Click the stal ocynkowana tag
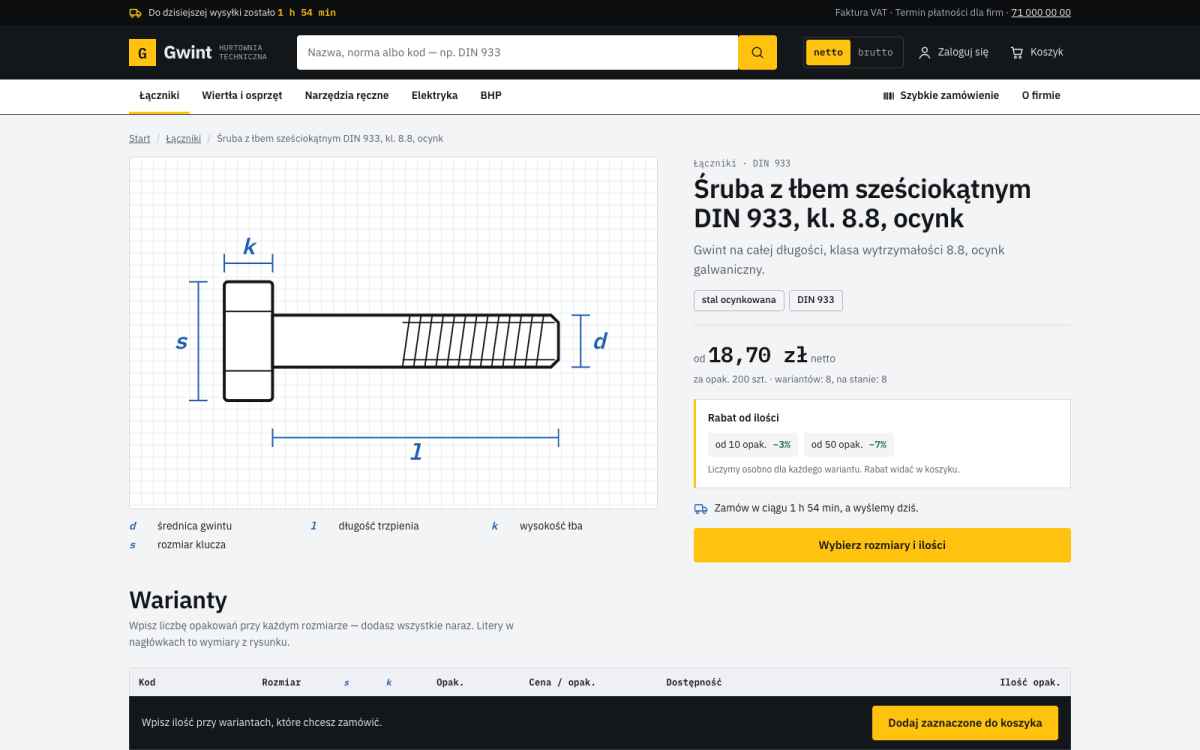 coord(739,300)
